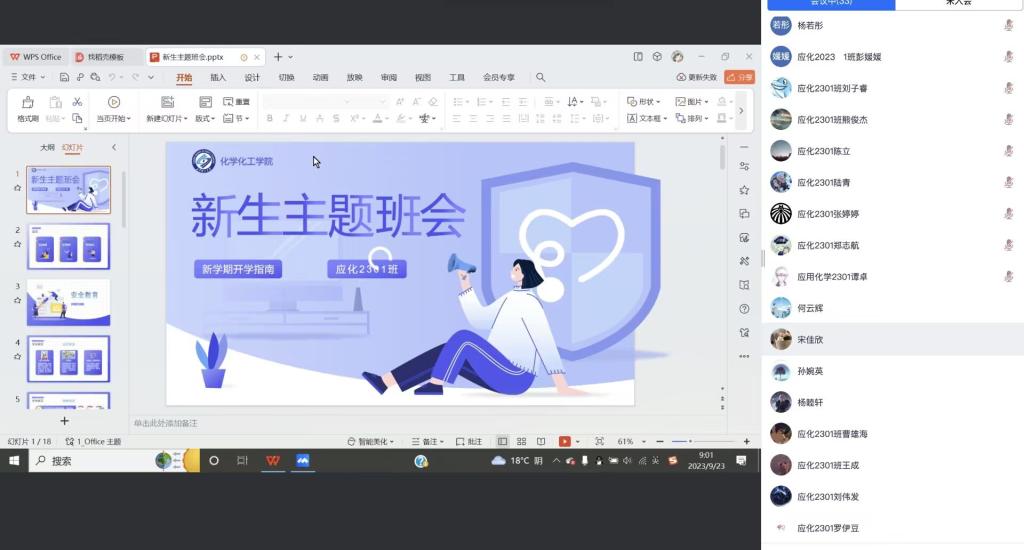
Task: Click the search magnifier icon in ribbon tabs
Action: (541, 77)
